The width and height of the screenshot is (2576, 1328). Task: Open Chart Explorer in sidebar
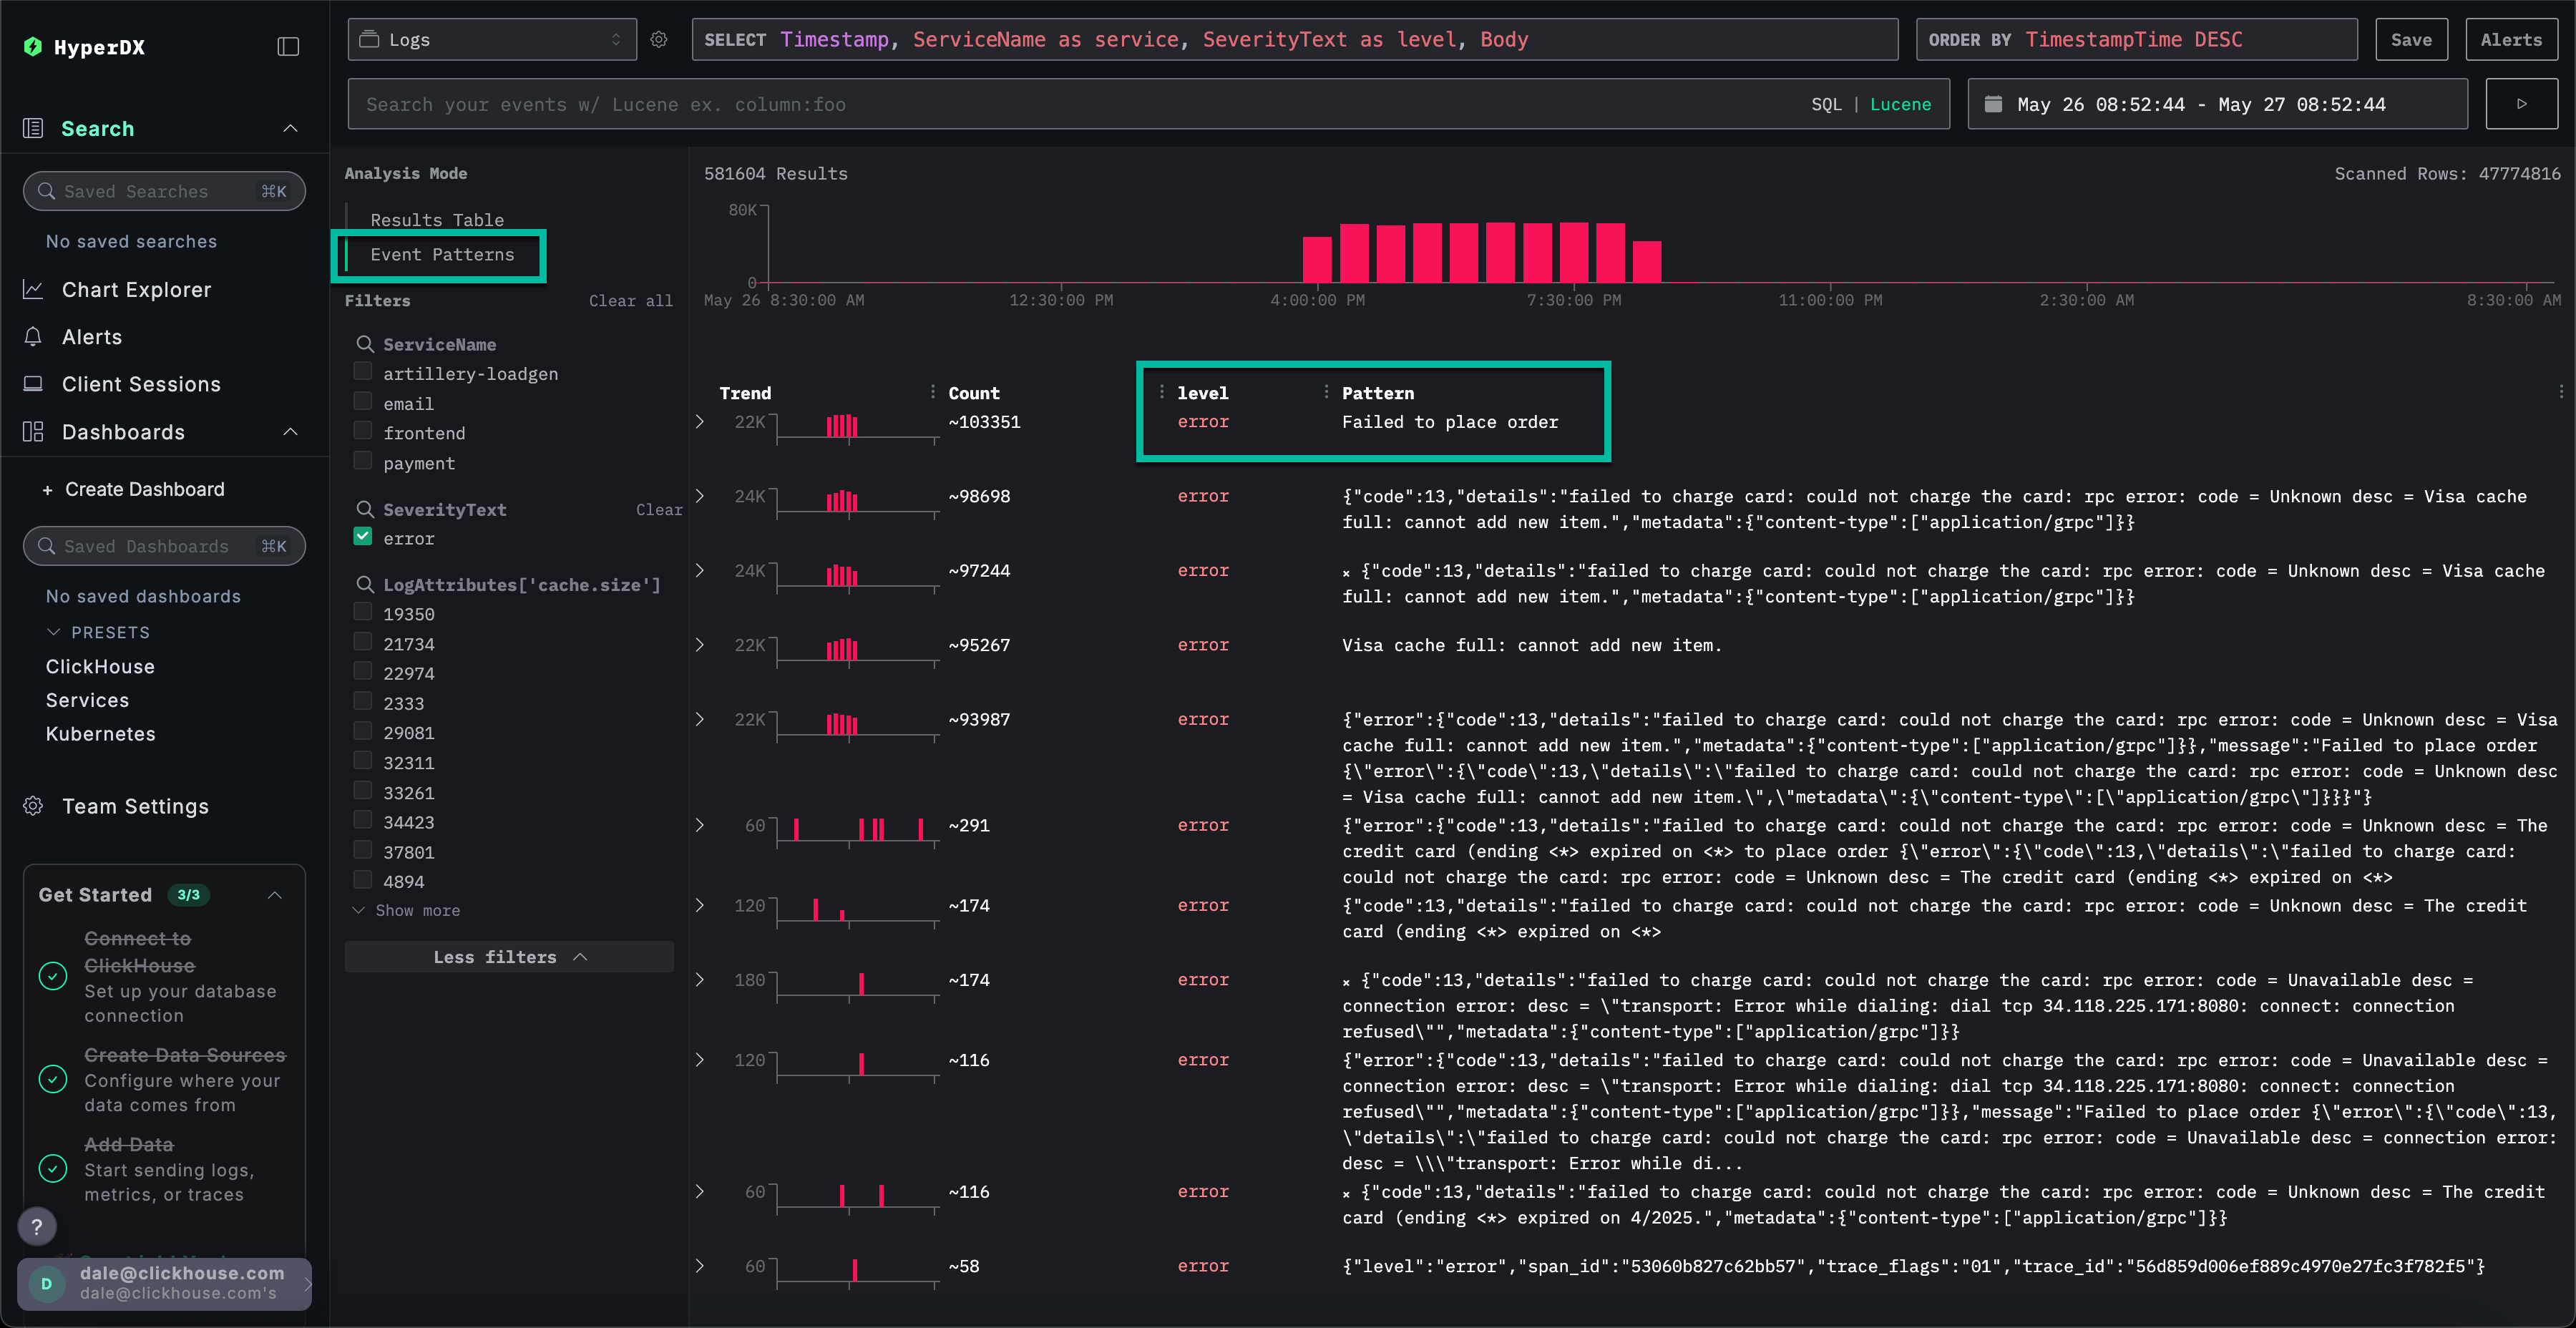point(136,290)
